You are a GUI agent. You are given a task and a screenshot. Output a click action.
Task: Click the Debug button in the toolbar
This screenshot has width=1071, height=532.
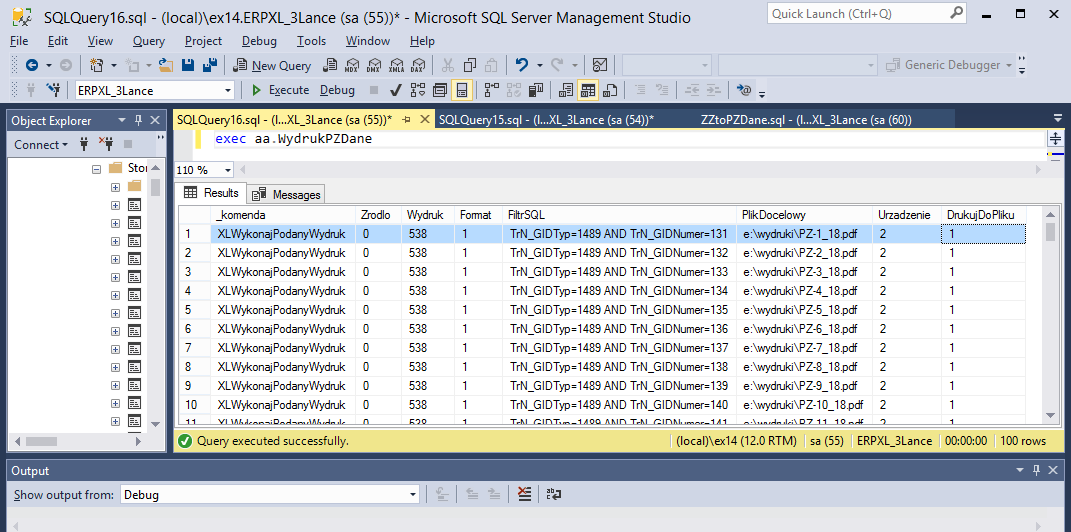tap(337, 90)
